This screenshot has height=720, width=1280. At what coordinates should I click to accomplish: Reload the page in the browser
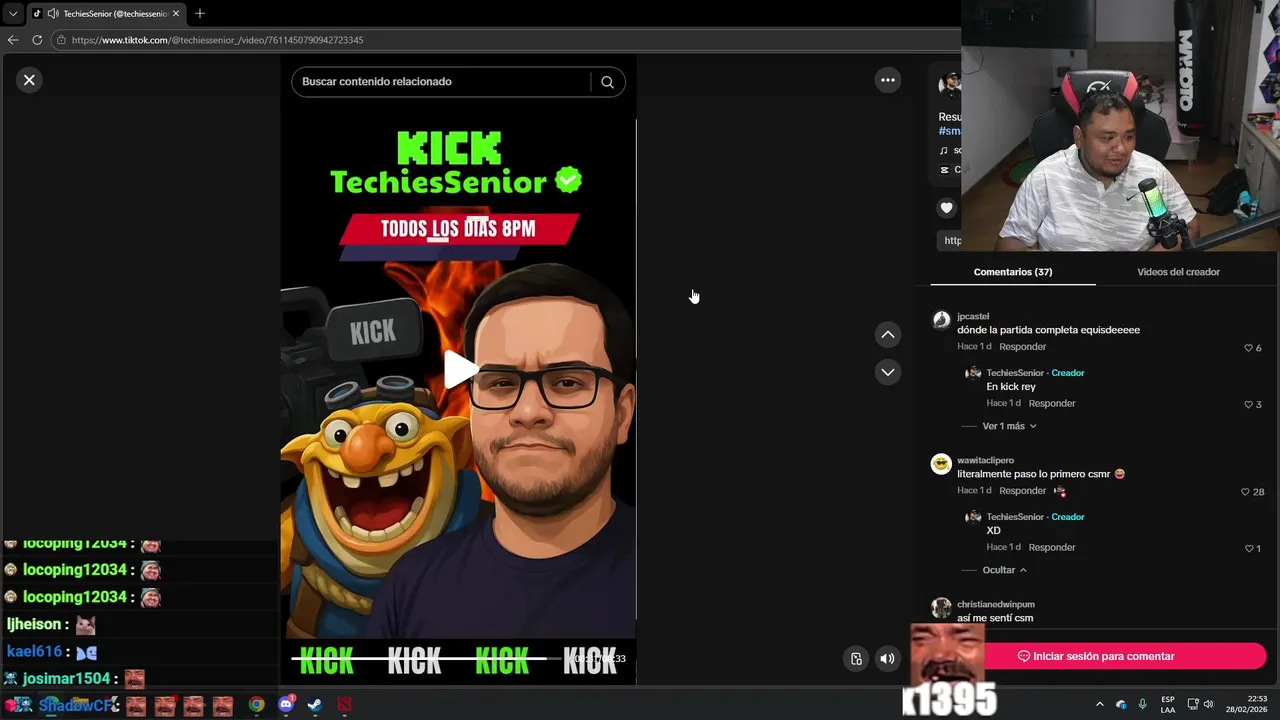click(x=37, y=40)
